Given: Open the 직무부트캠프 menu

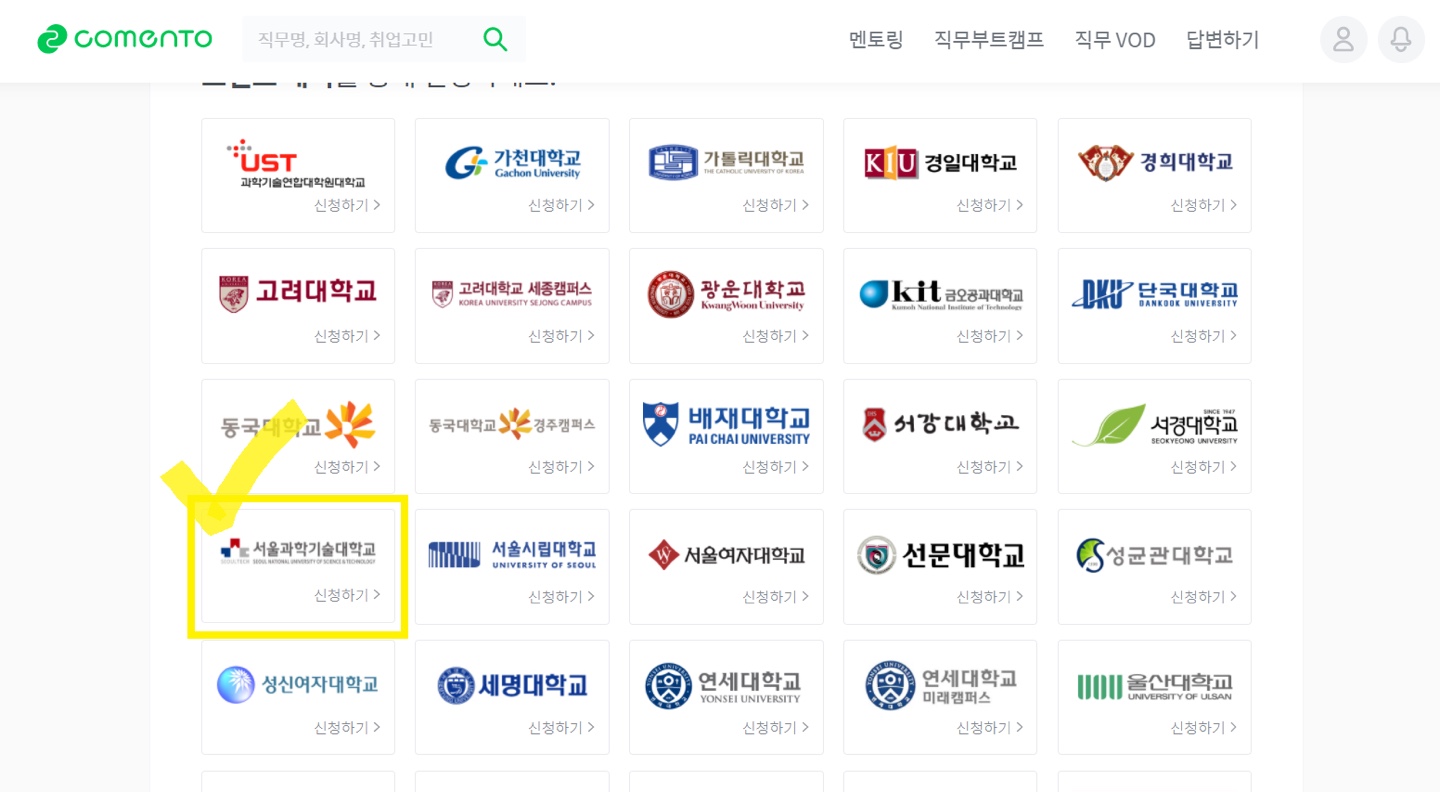Looking at the screenshot, I should click(989, 40).
